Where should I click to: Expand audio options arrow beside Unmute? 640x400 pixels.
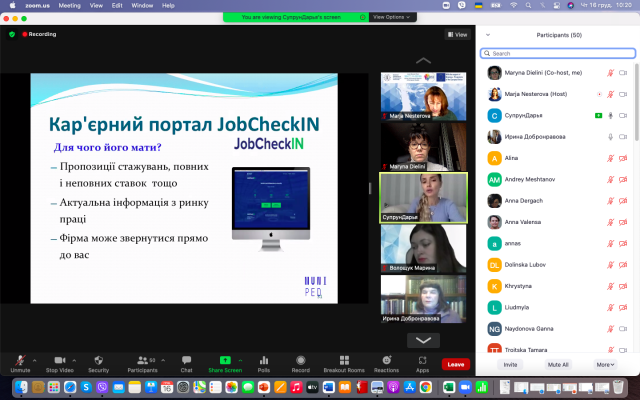point(34,360)
